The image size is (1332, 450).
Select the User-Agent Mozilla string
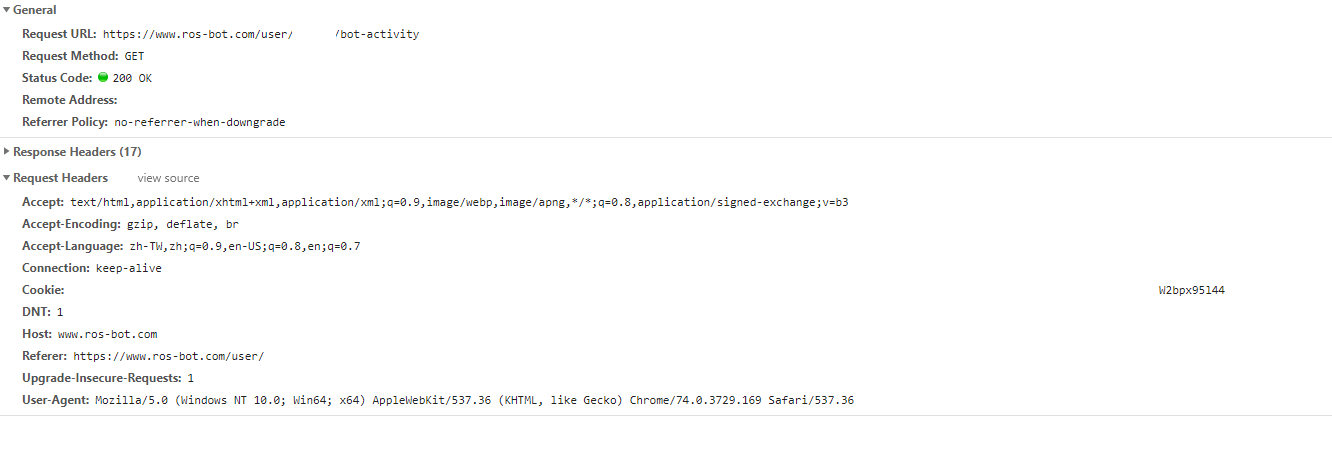click(474, 400)
